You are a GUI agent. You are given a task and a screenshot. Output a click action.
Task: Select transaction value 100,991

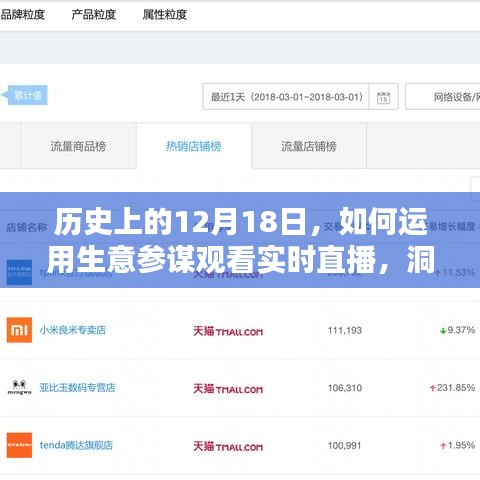coord(344,446)
